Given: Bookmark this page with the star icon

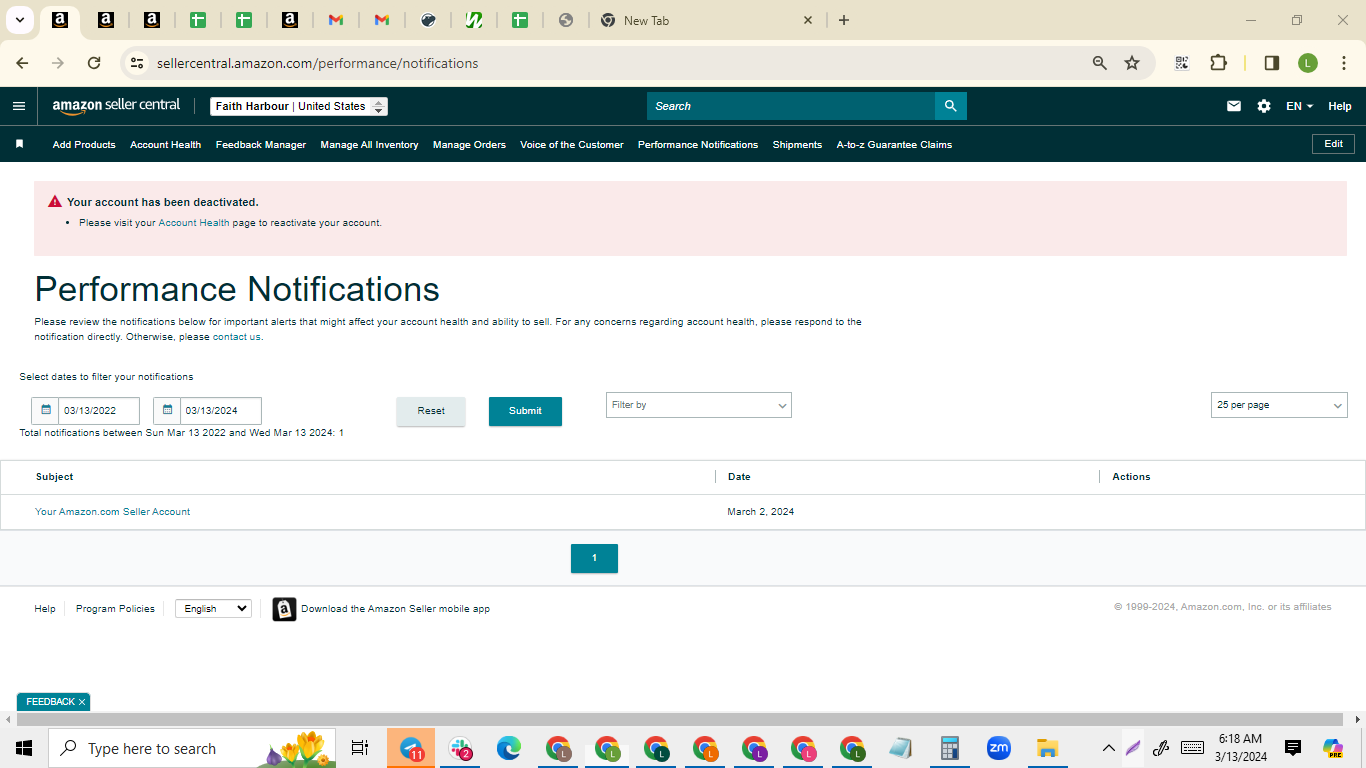Looking at the screenshot, I should tap(1132, 63).
